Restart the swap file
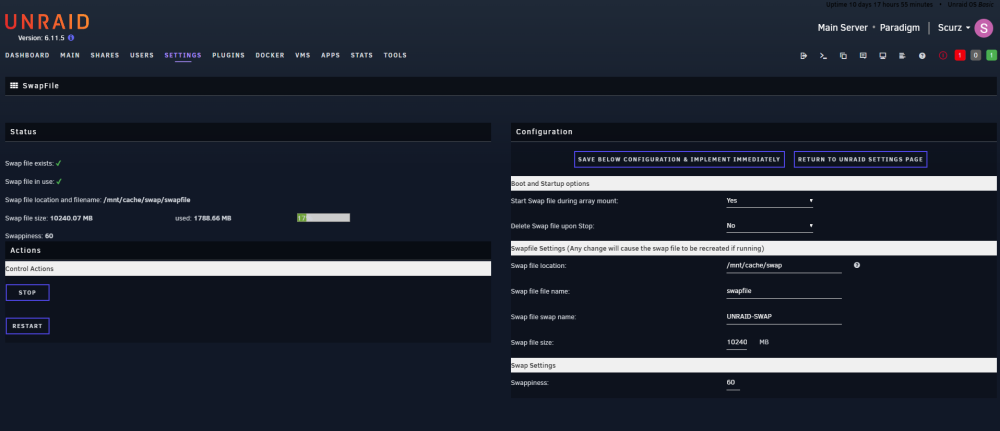1000x431 pixels. point(27,326)
